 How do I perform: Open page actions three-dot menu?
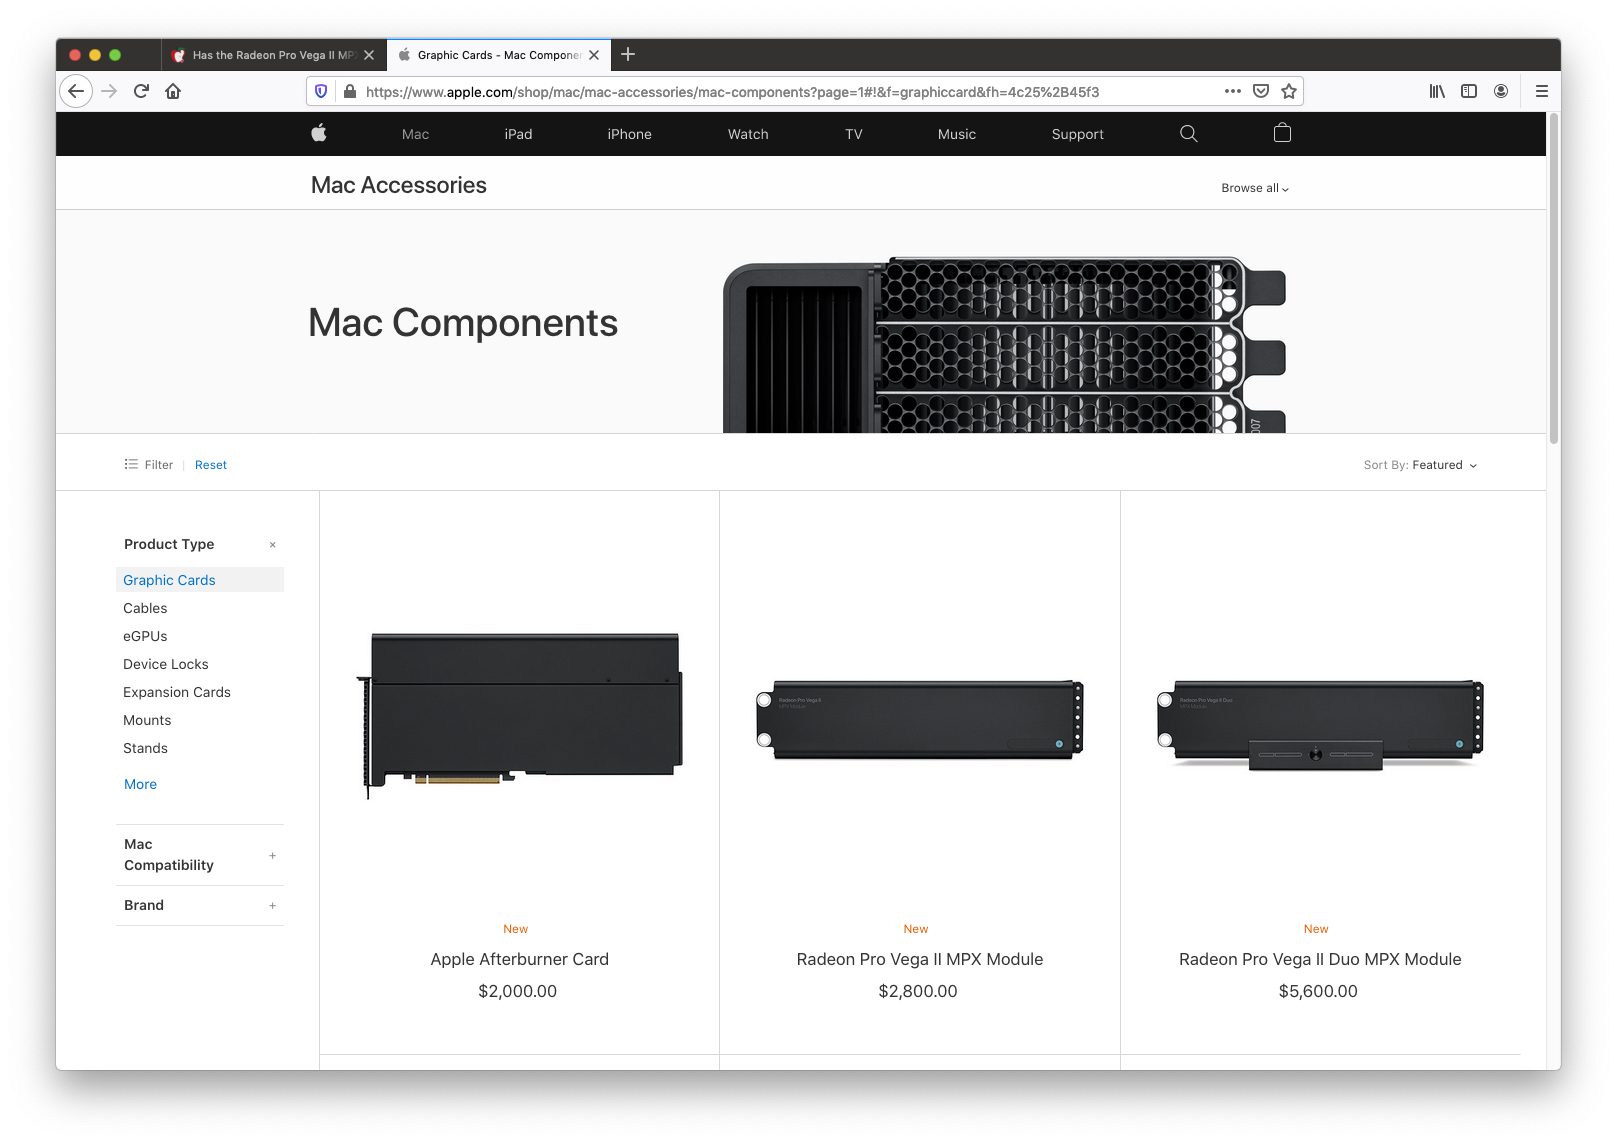[x=1233, y=91]
